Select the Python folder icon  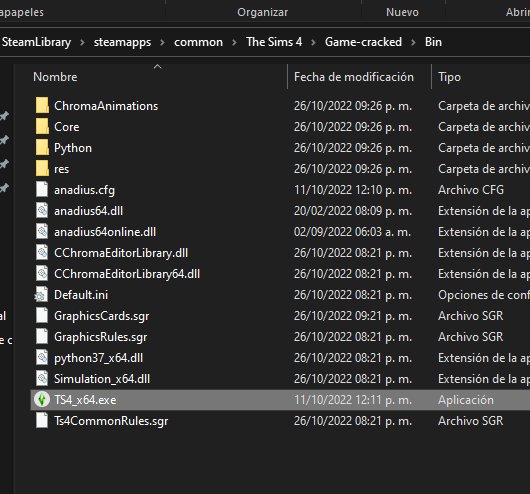[42, 147]
